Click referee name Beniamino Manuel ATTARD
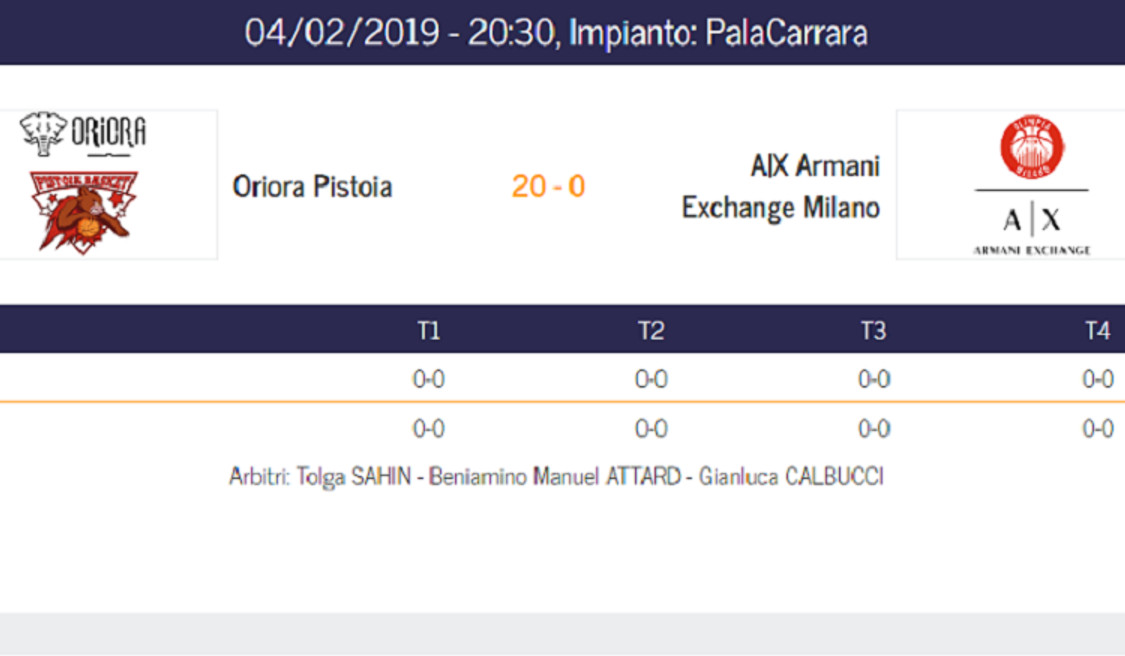The width and height of the screenshot is (1125, 656). (x=555, y=477)
